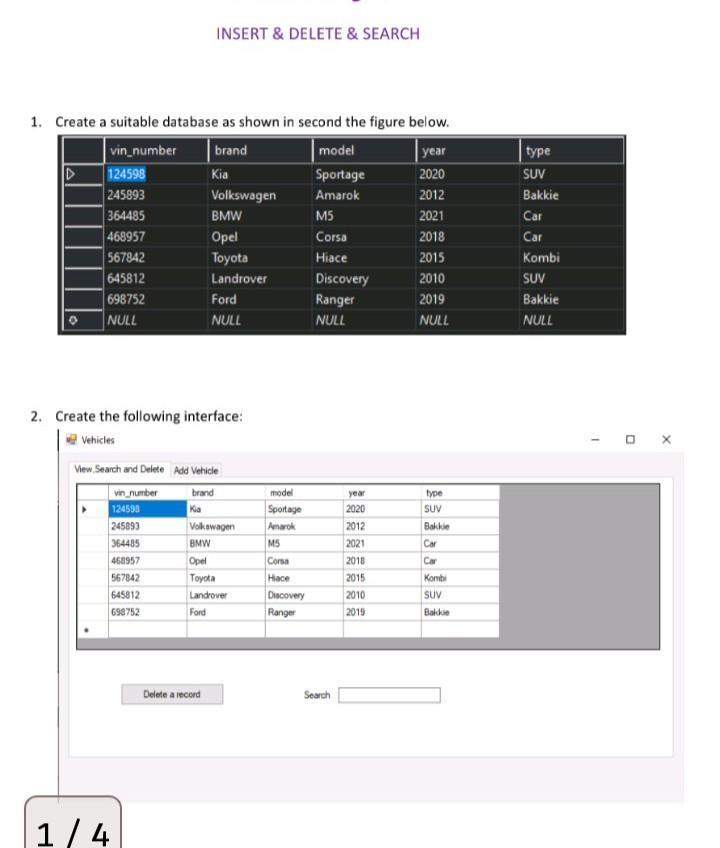Click the type column header in Vehicles grid
This screenshot has width=720, height=848.
460,493
